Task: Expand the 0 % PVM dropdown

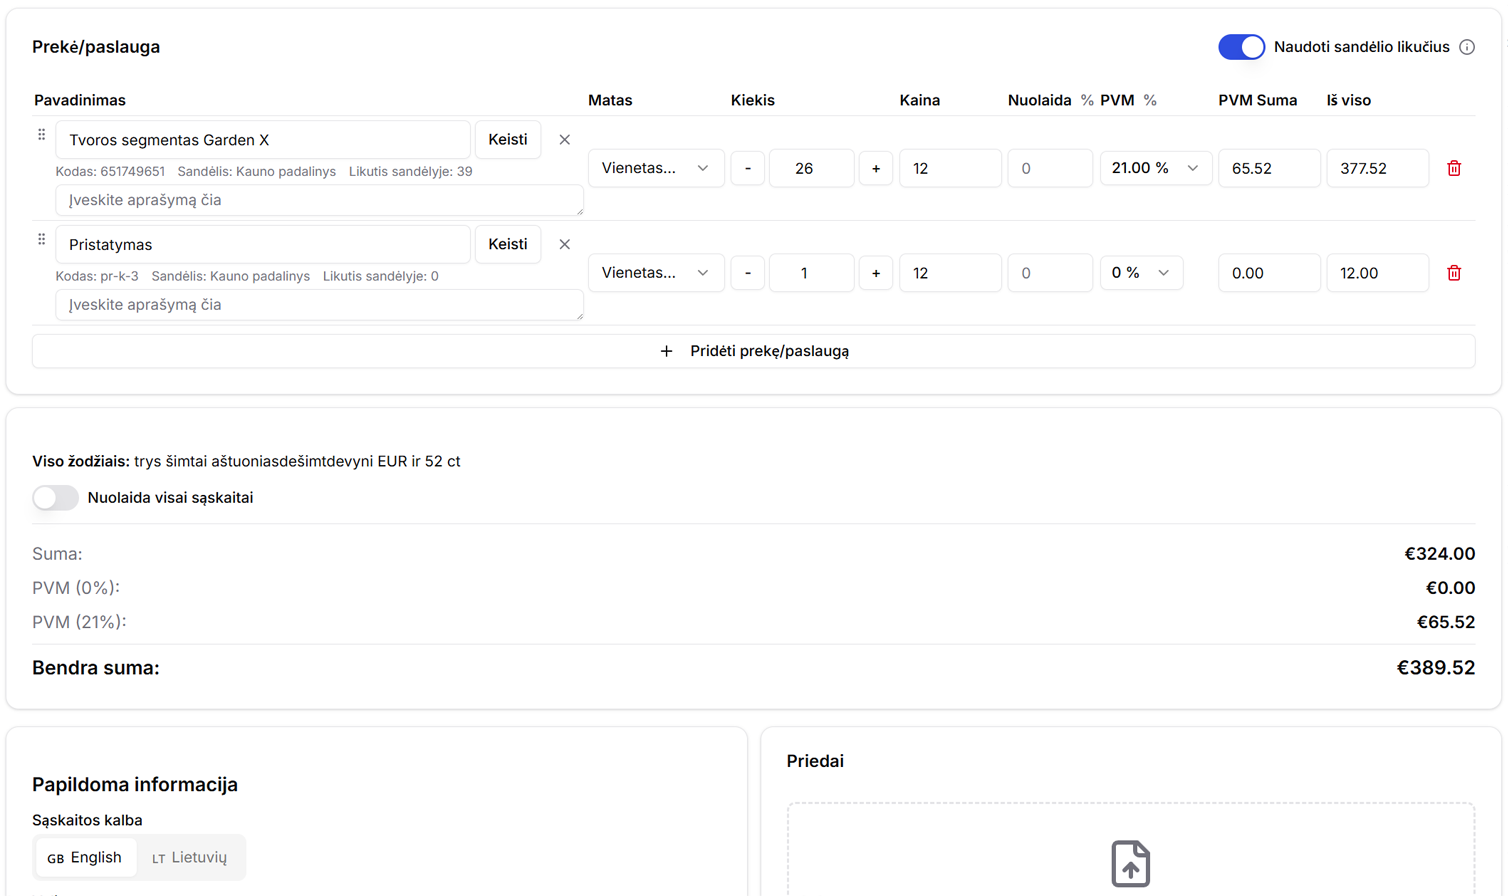Action: click(1141, 273)
